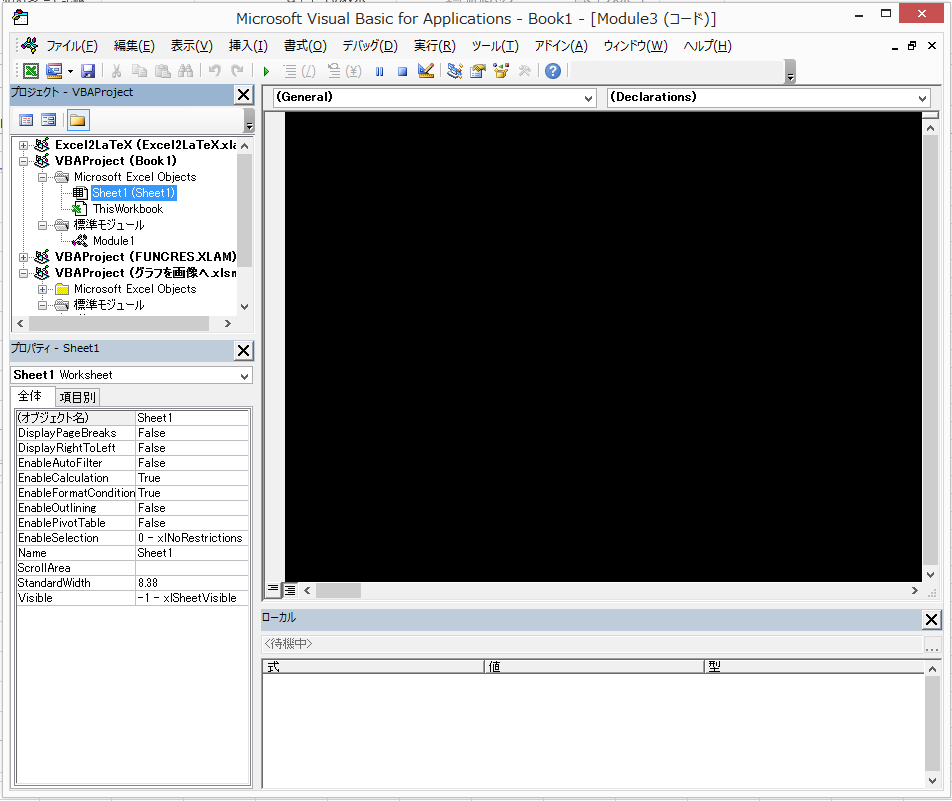The height and width of the screenshot is (801, 952).
Task: Click the Insert UserForm toolbar icon
Action: [x=54, y=71]
